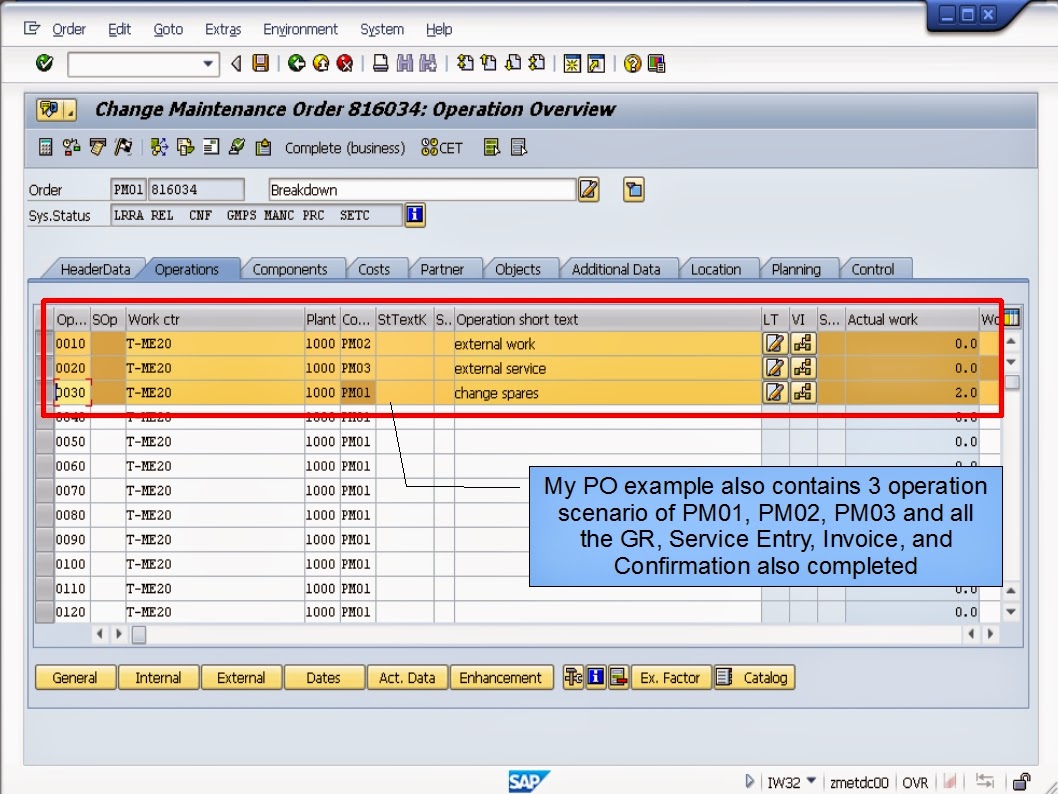Switch to the Additional Data tab
The image size is (1058, 794).
(616, 269)
